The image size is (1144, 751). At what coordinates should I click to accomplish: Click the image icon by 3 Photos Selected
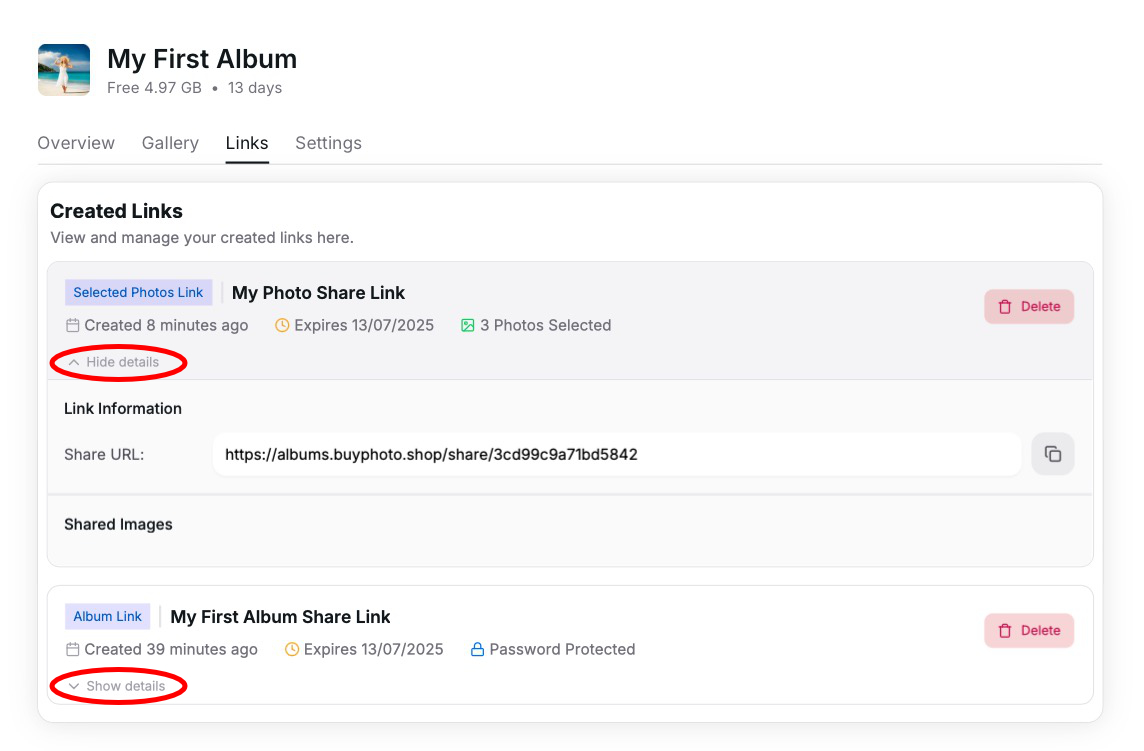pos(467,325)
